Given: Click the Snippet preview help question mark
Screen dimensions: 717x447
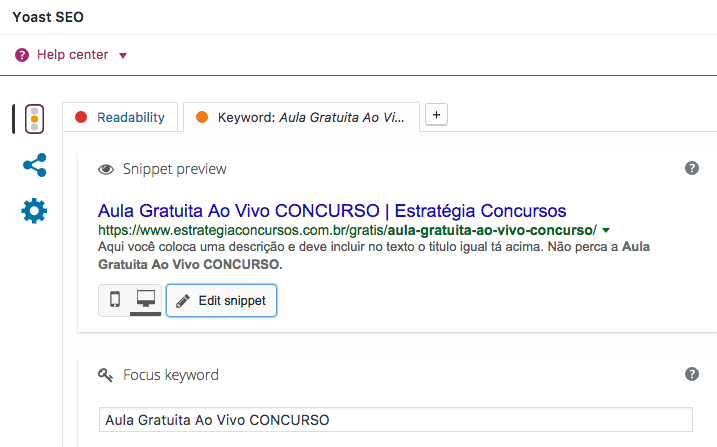Looking at the screenshot, I should coord(692,168).
